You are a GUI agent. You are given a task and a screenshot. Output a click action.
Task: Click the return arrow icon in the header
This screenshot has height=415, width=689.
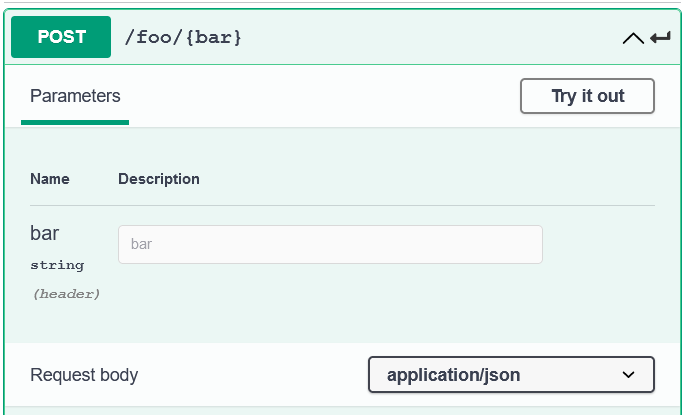coord(660,38)
